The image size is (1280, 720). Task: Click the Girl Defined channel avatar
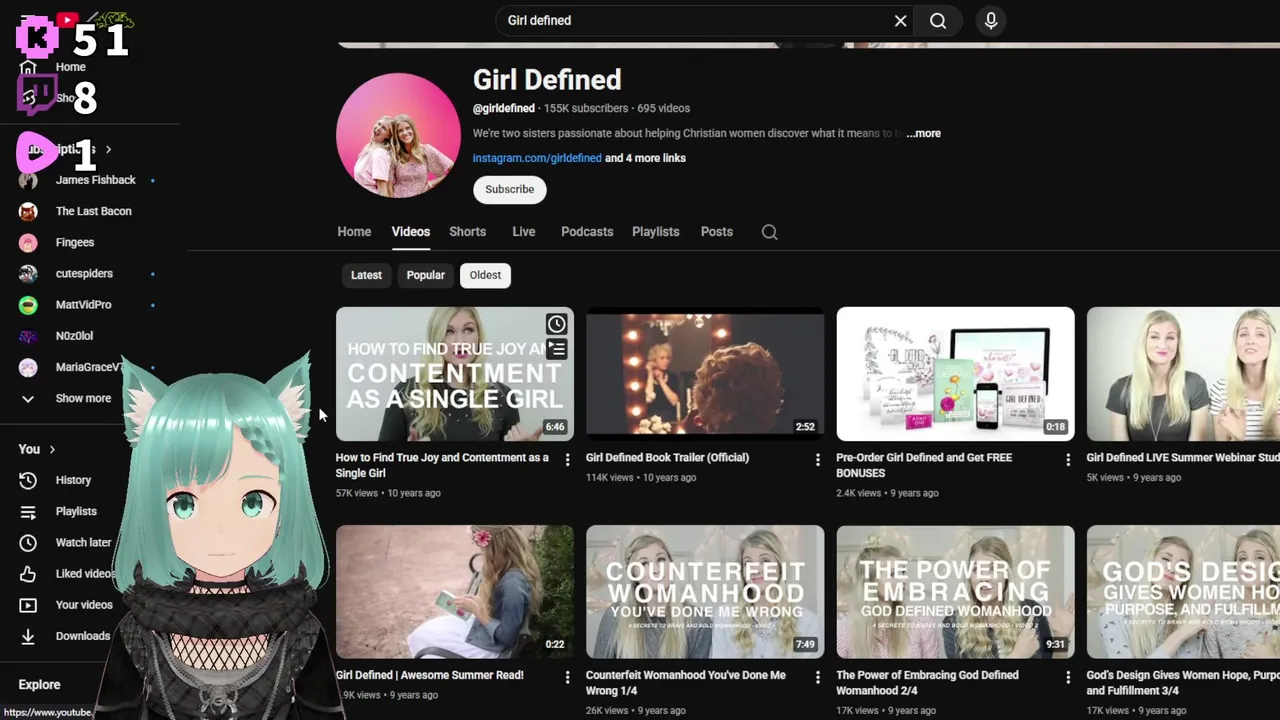click(398, 135)
